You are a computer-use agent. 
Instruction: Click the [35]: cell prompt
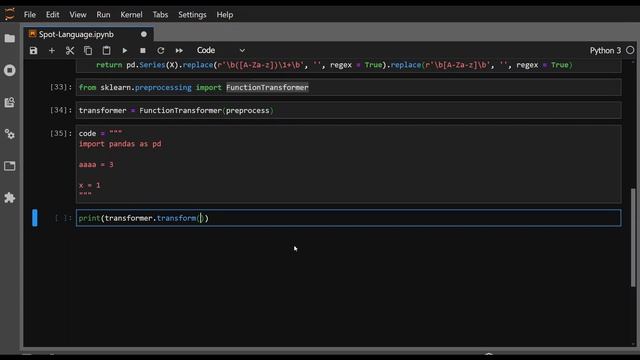pos(61,133)
